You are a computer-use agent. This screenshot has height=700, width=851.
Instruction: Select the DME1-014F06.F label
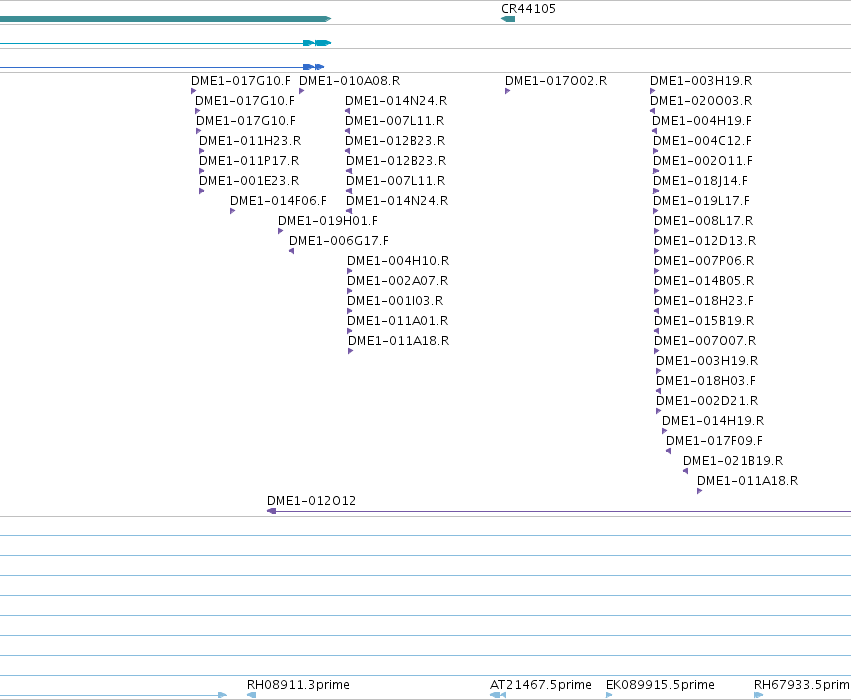[x=278, y=201]
